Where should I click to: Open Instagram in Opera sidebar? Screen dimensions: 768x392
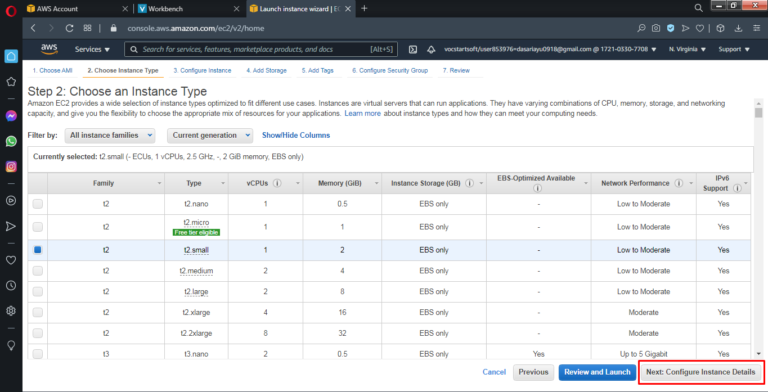coord(11,167)
